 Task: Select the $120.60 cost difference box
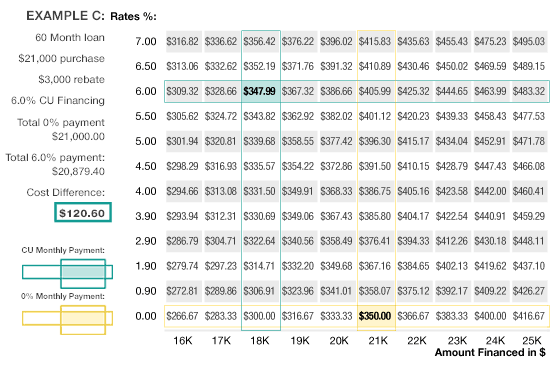(83, 213)
